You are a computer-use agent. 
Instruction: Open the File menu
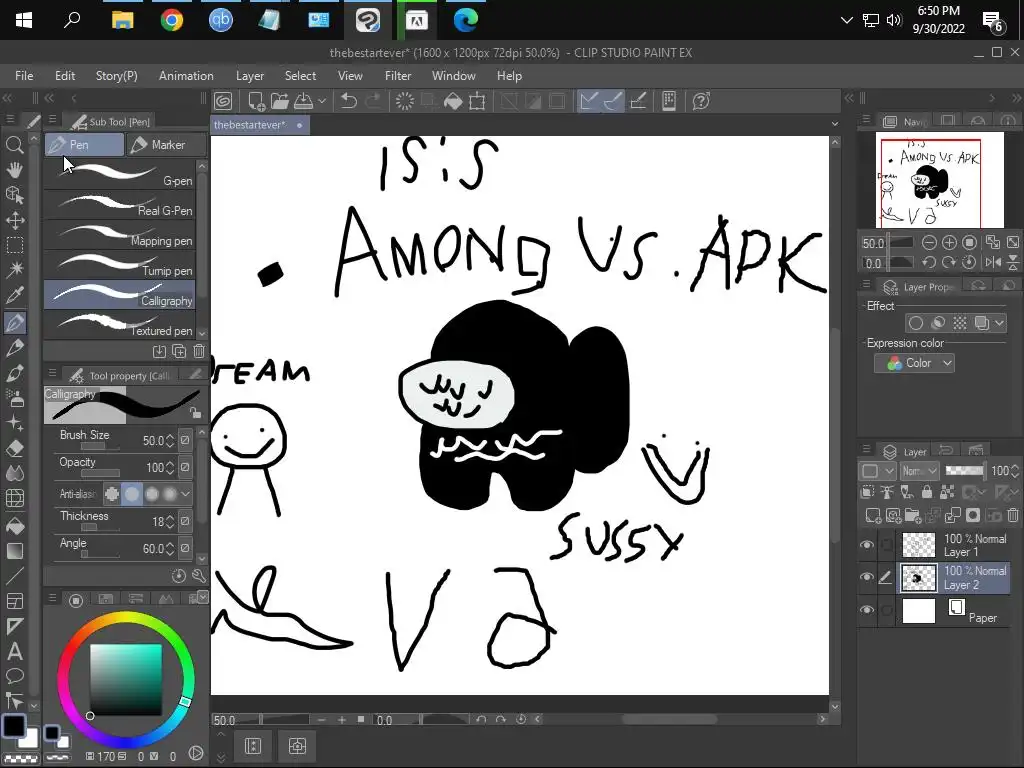(24, 76)
